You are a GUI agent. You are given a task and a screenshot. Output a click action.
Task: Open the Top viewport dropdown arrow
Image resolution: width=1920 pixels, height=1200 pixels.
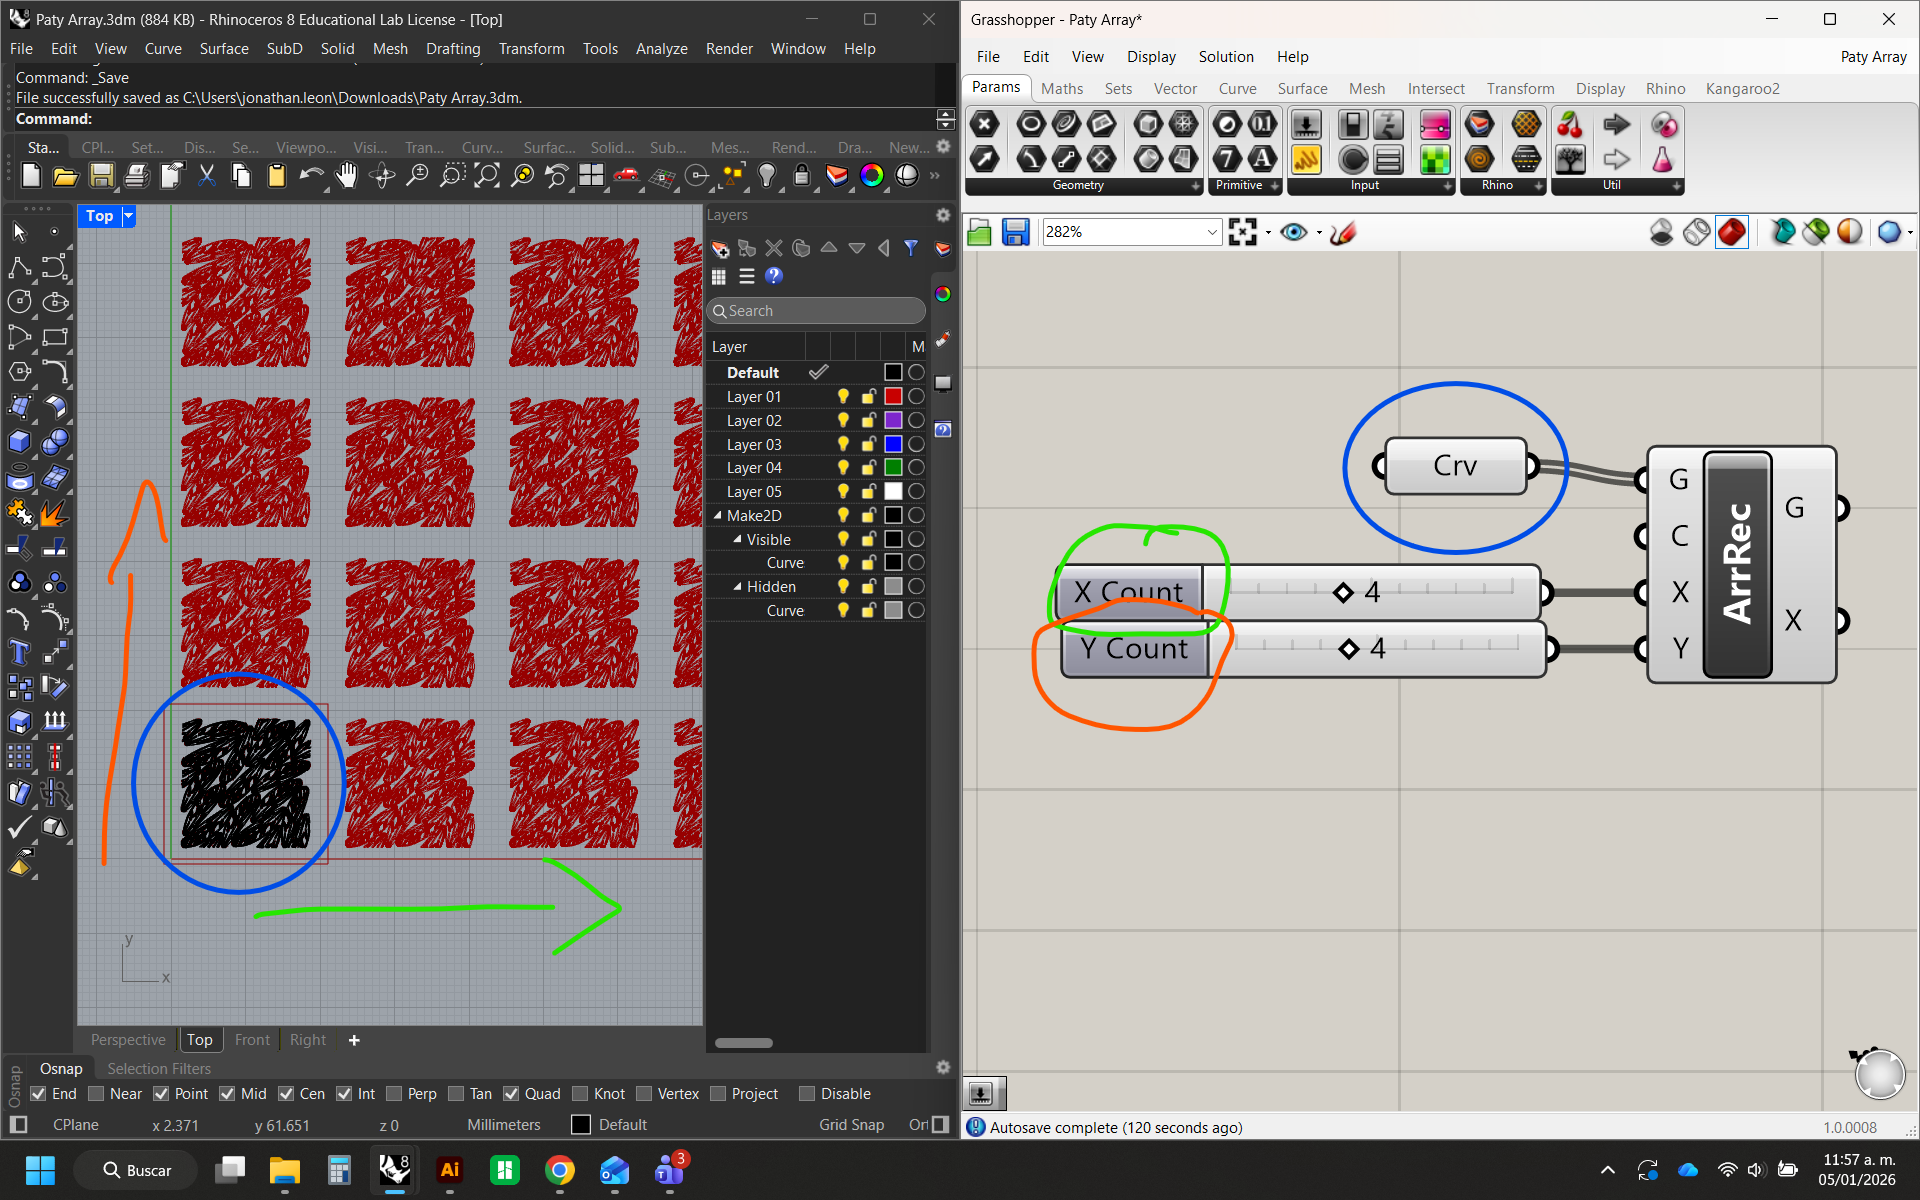[128, 216]
